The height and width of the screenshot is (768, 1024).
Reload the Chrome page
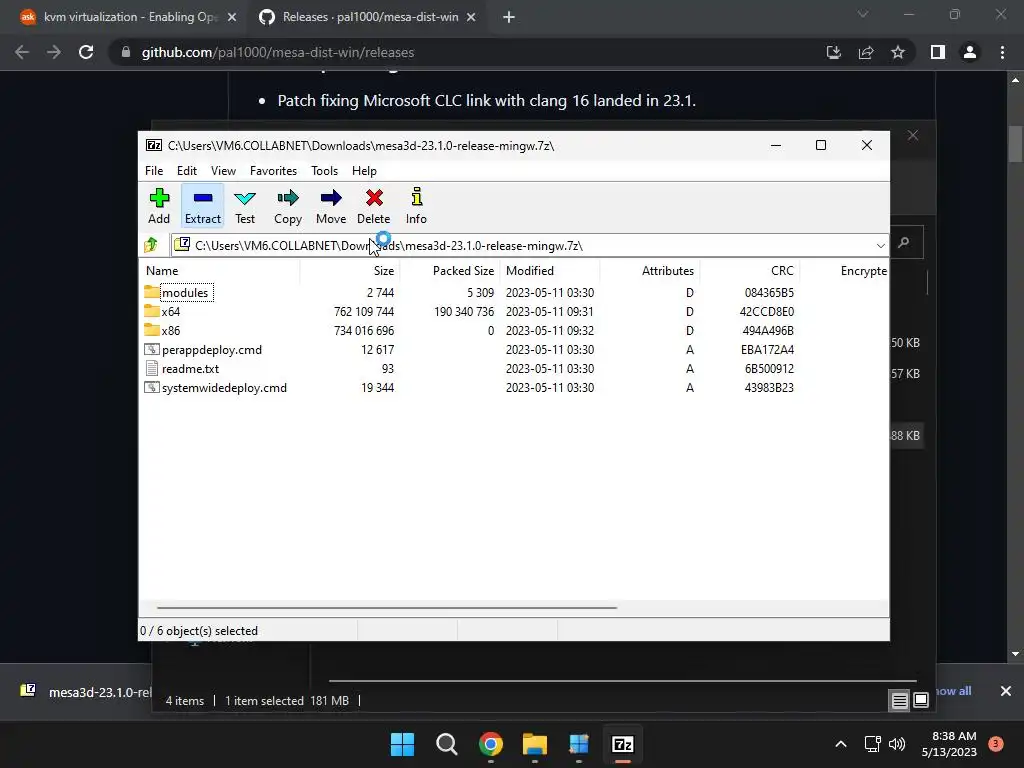[86, 52]
